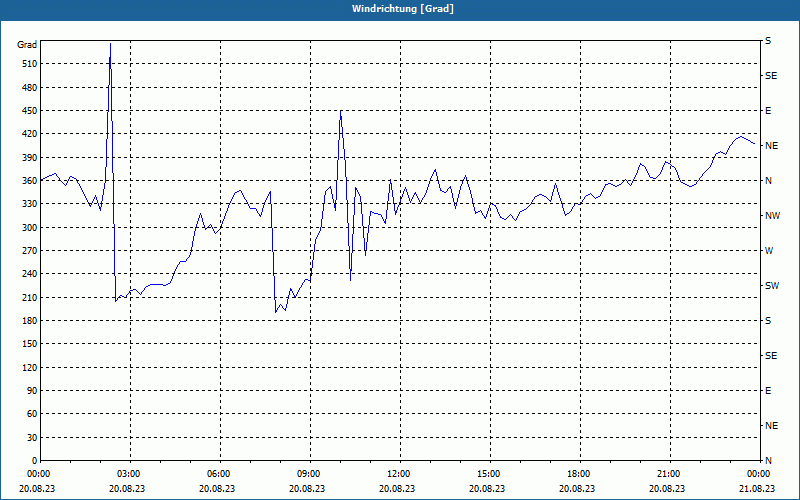Click the 120 y-axis value

(30, 367)
